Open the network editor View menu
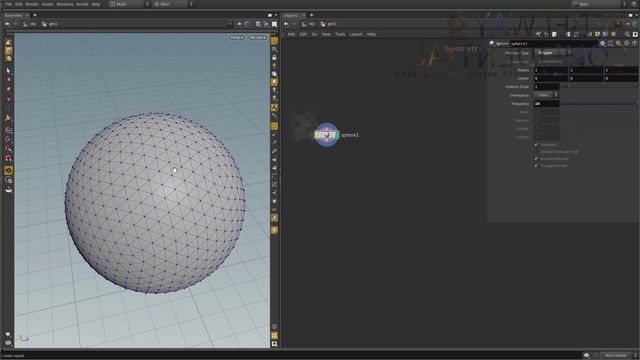 point(326,34)
